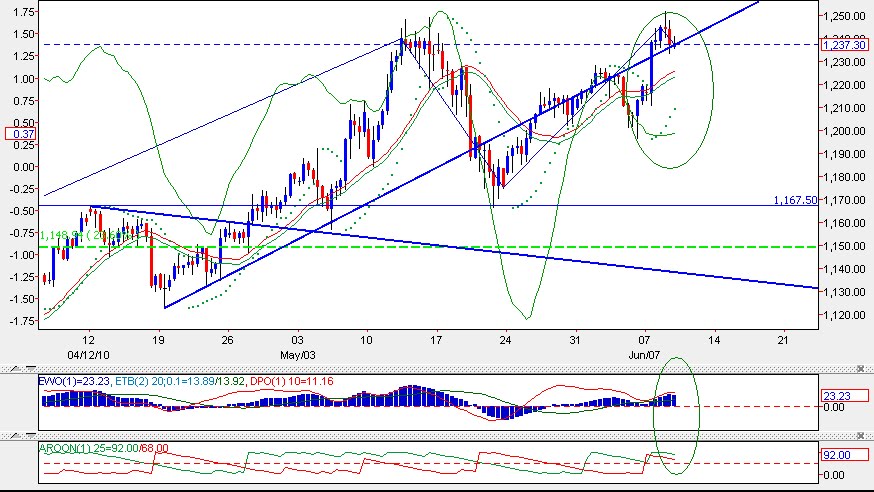Click the 92.00 value box beside AROON panel
Viewport: 874px width, 492px height.
(x=844, y=455)
